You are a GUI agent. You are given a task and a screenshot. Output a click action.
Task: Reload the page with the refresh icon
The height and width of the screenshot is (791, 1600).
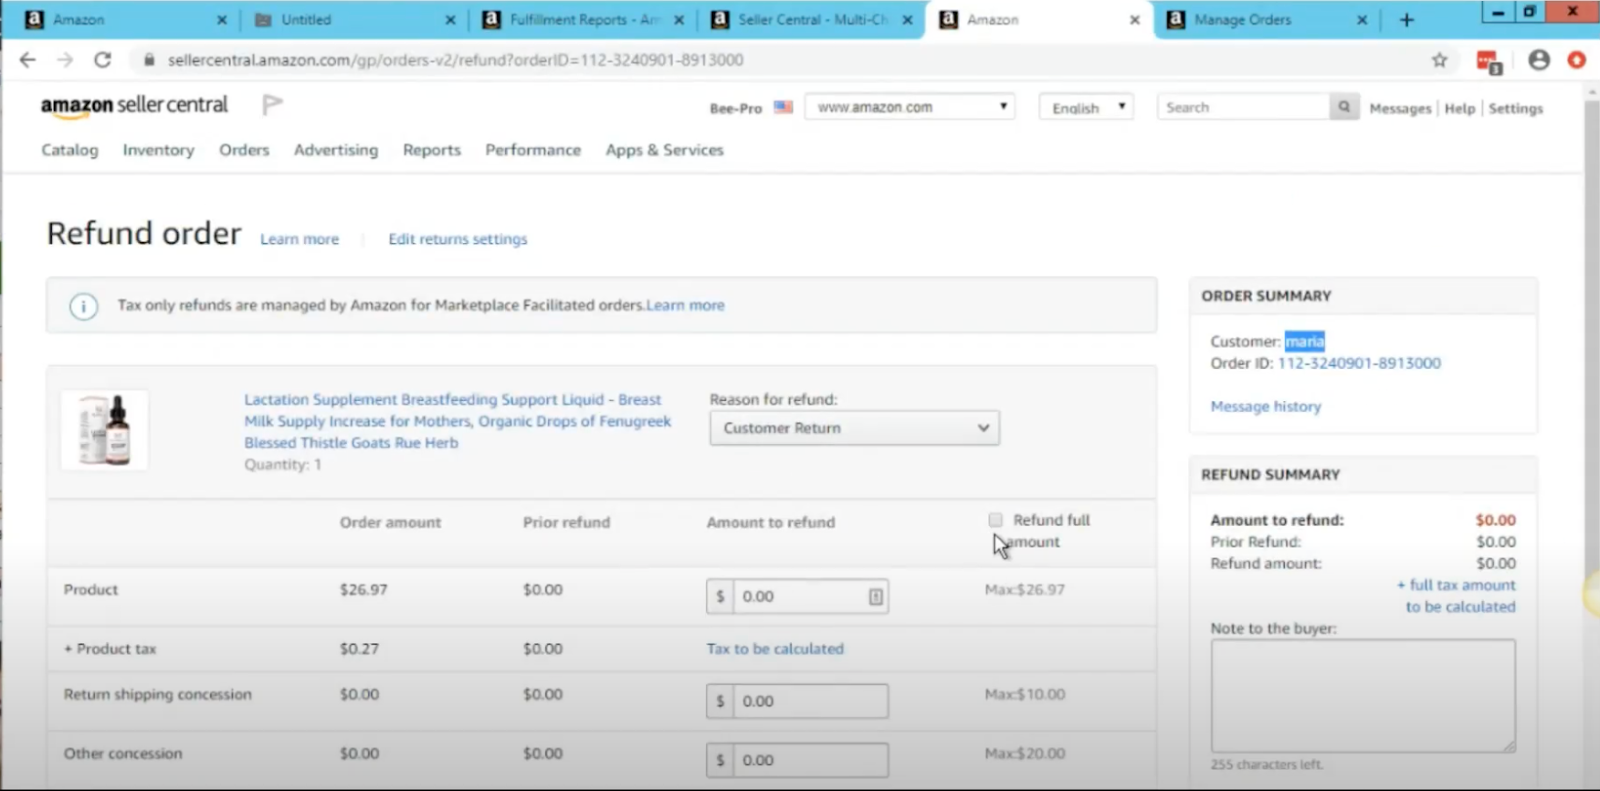(x=102, y=60)
